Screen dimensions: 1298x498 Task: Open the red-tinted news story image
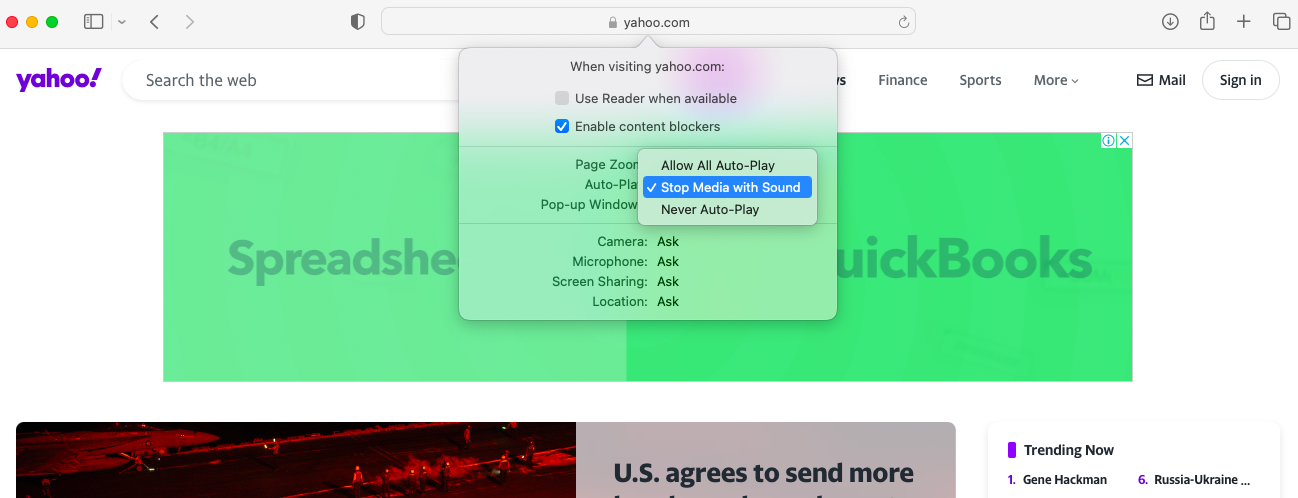coord(296,460)
